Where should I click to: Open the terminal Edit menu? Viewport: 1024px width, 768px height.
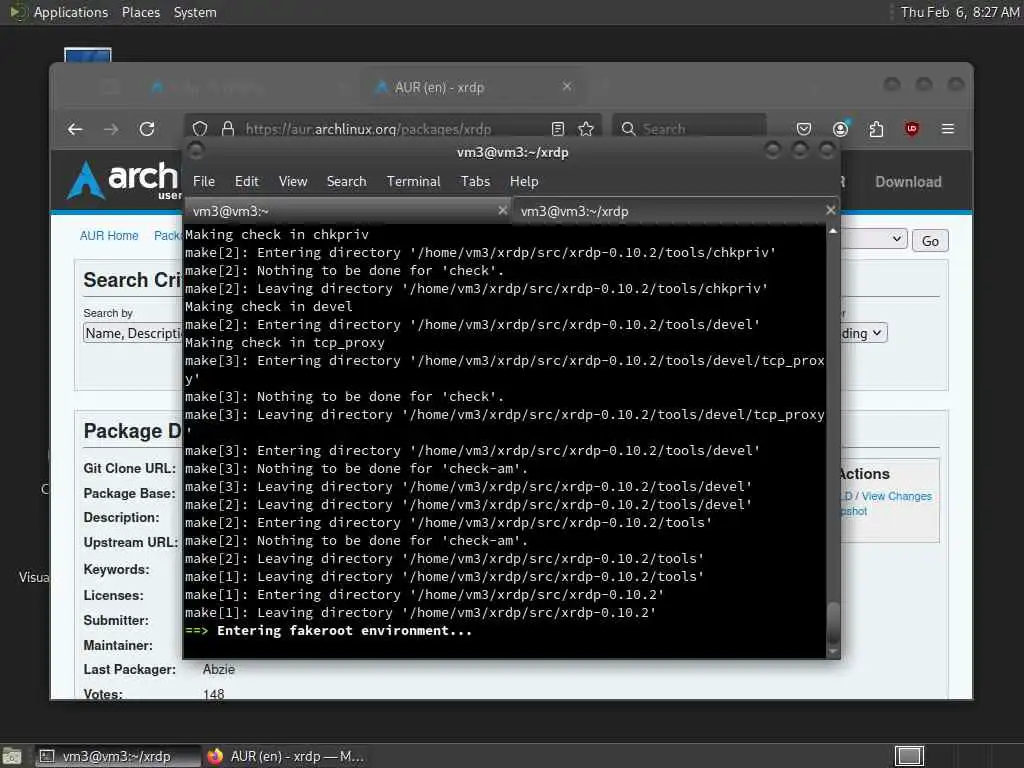click(247, 182)
